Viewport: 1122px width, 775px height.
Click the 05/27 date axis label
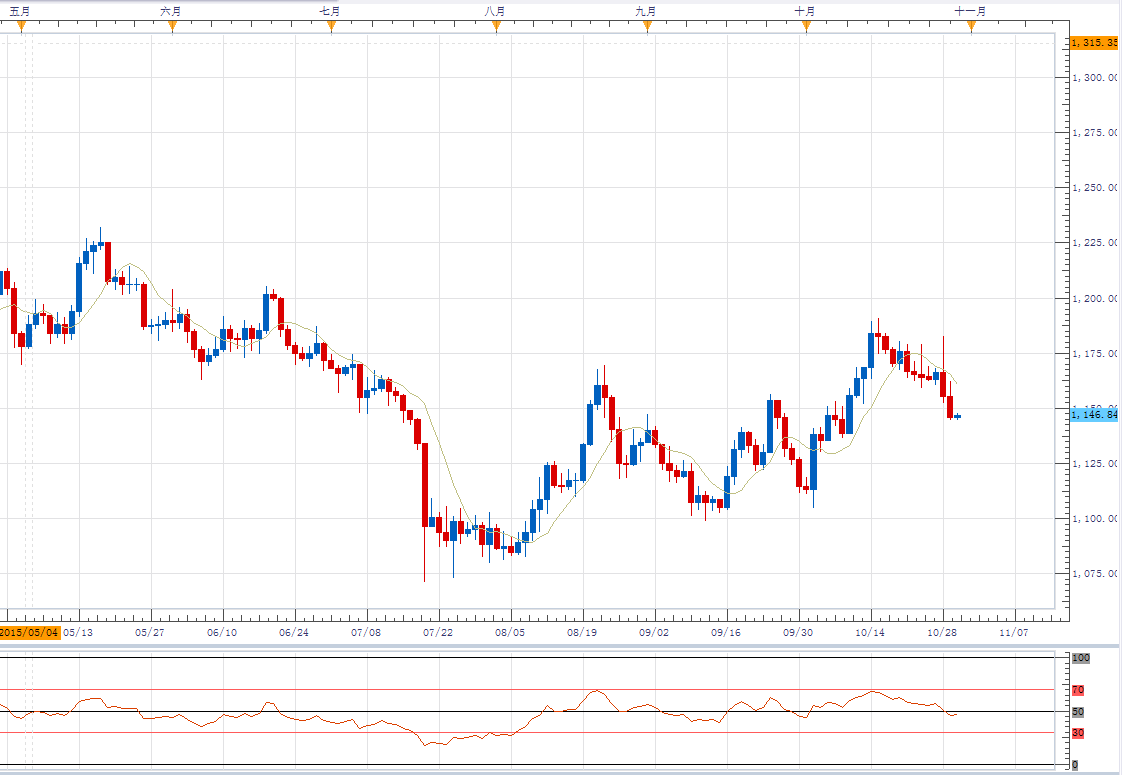(150, 633)
